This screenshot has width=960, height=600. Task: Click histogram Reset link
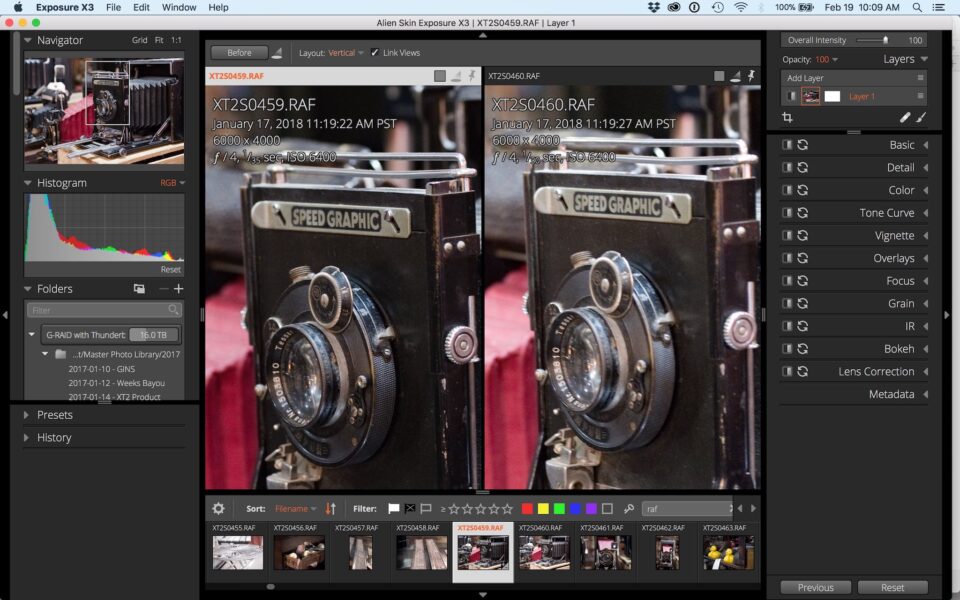pos(170,269)
